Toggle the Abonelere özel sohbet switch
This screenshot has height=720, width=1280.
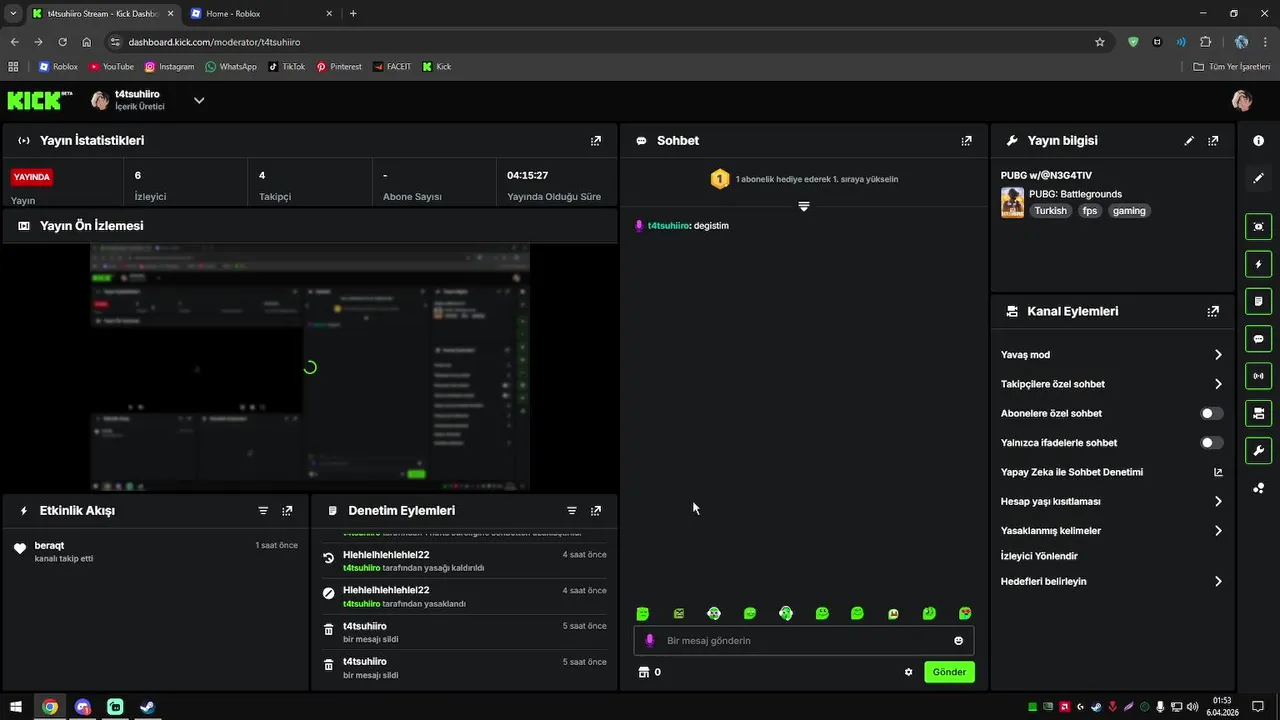(1211, 413)
